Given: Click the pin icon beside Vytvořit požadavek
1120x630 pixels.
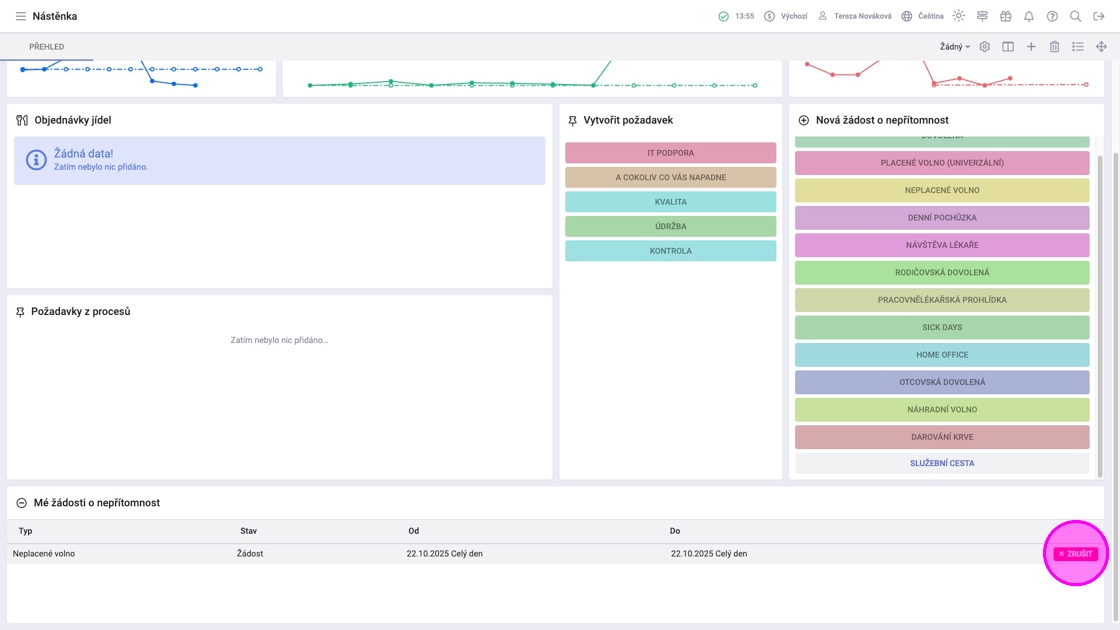Looking at the screenshot, I should pos(572,121).
